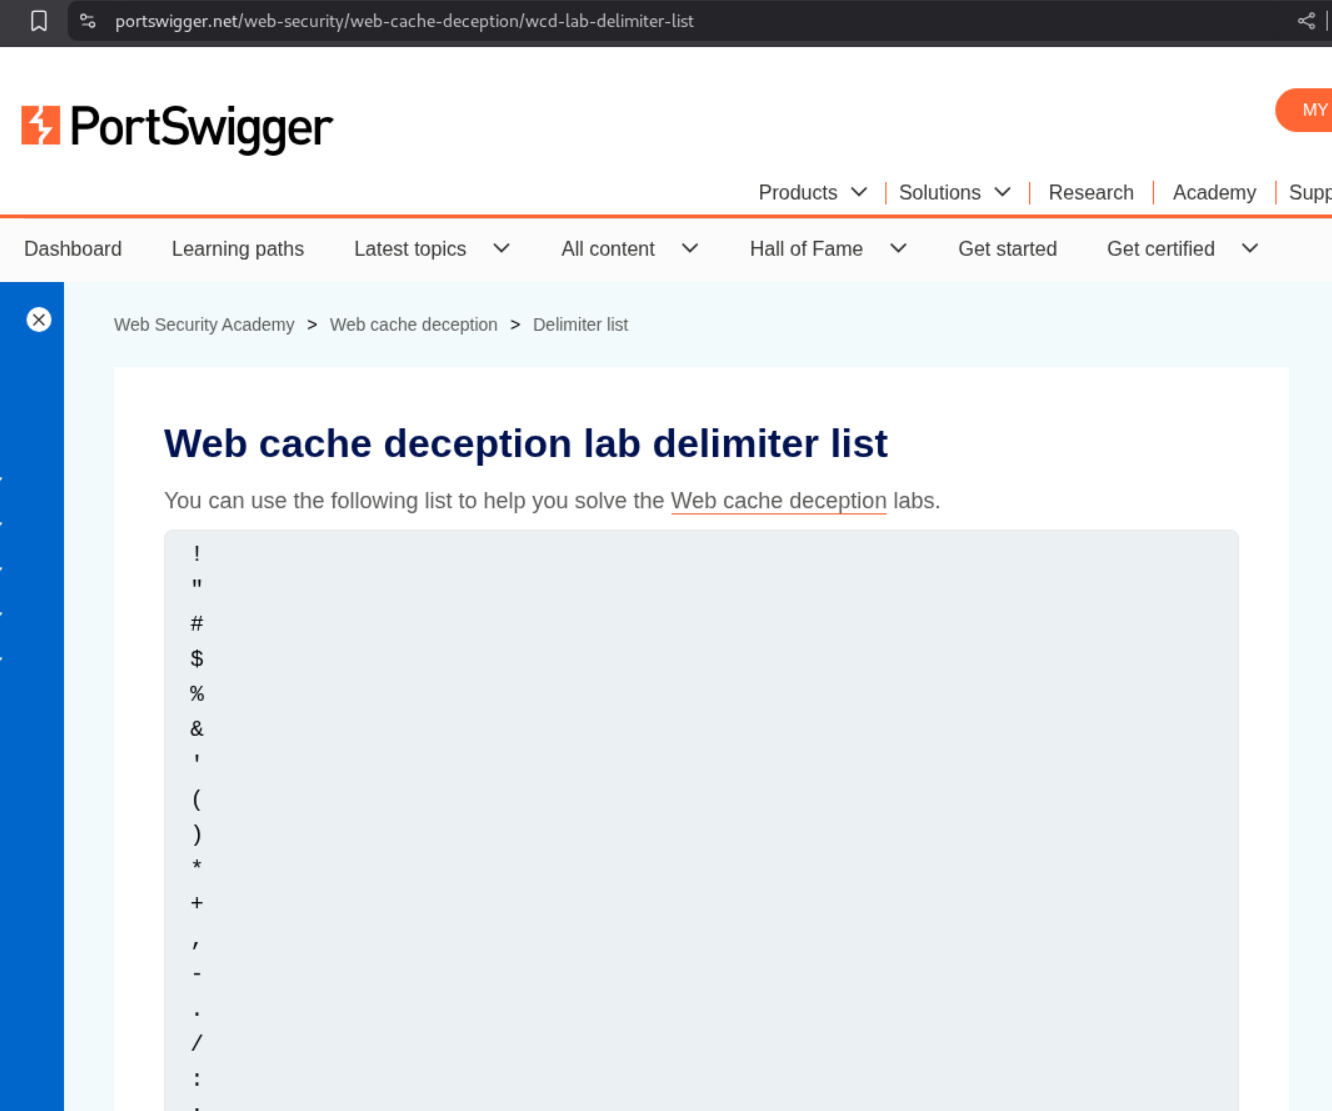The width and height of the screenshot is (1332, 1111).
Task: Click the share icon in address bar
Action: [1306, 21]
